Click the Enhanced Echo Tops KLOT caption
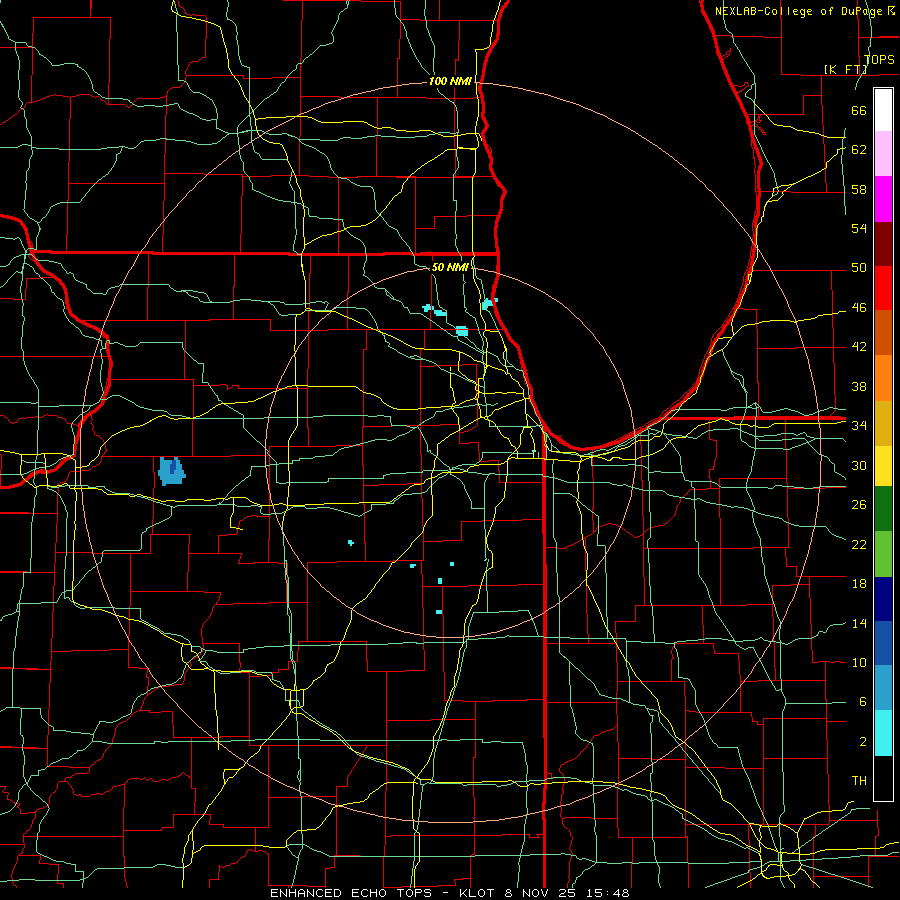900x900 pixels. pyautogui.click(x=449, y=893)
